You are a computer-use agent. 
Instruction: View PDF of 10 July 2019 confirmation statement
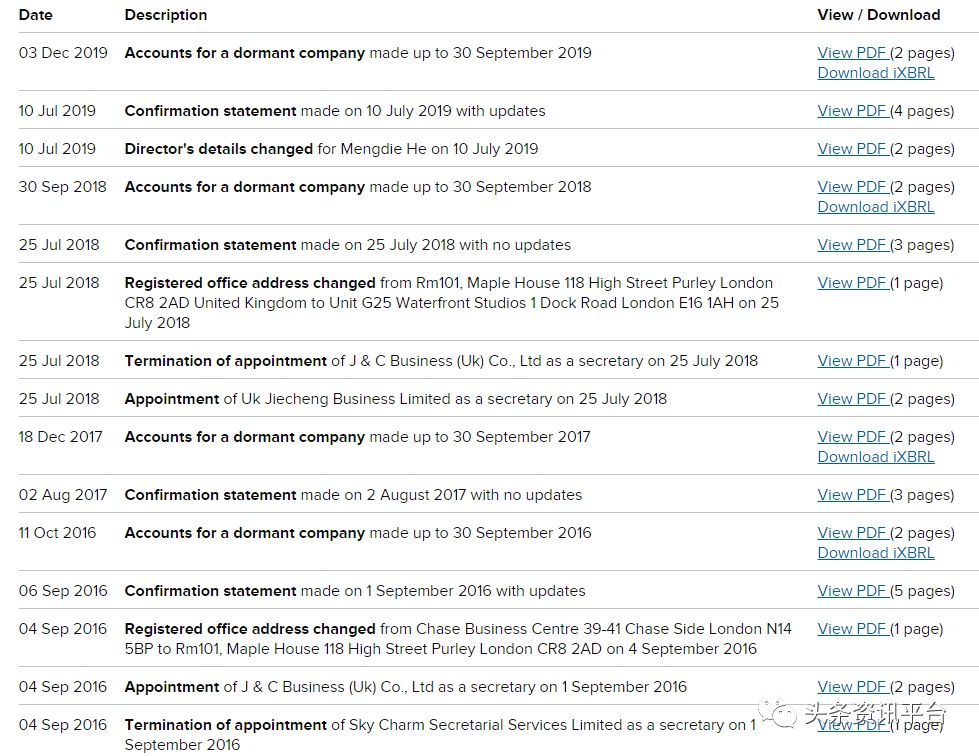tap(851, 111)
